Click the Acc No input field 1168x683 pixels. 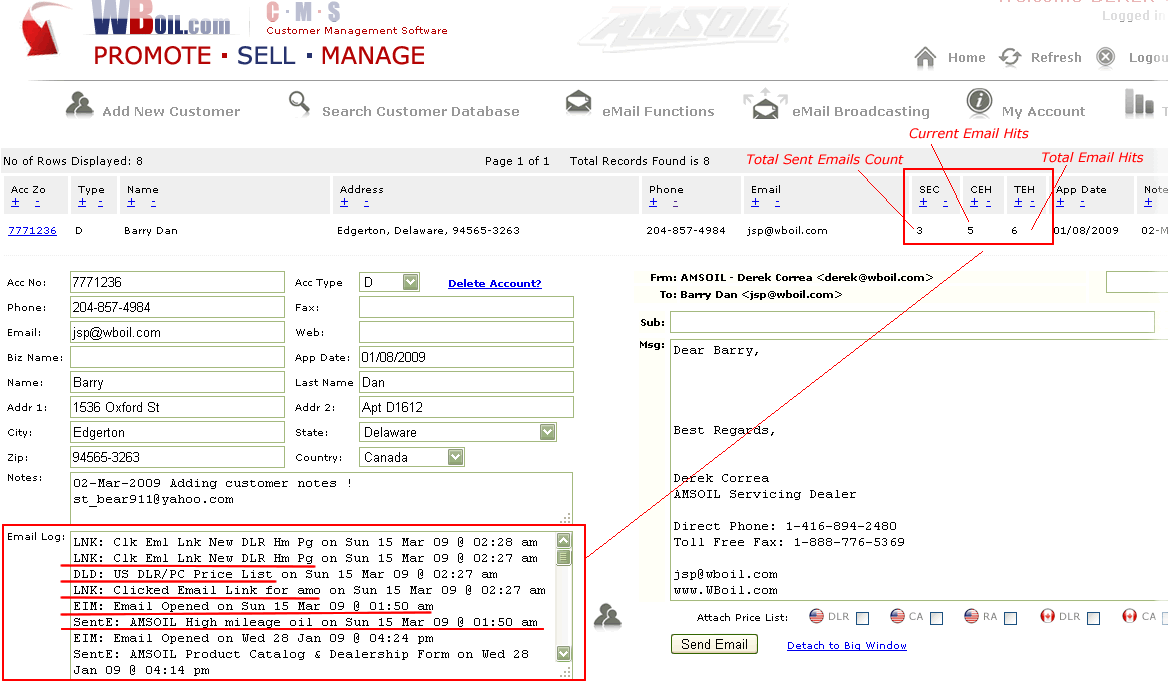click(x=177, y=282)
